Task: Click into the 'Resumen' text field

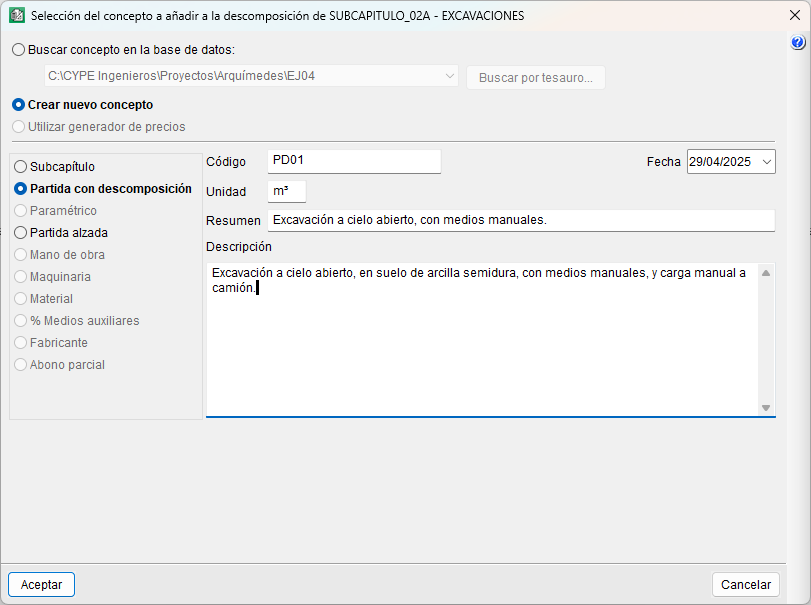Action: click(521, 220)
